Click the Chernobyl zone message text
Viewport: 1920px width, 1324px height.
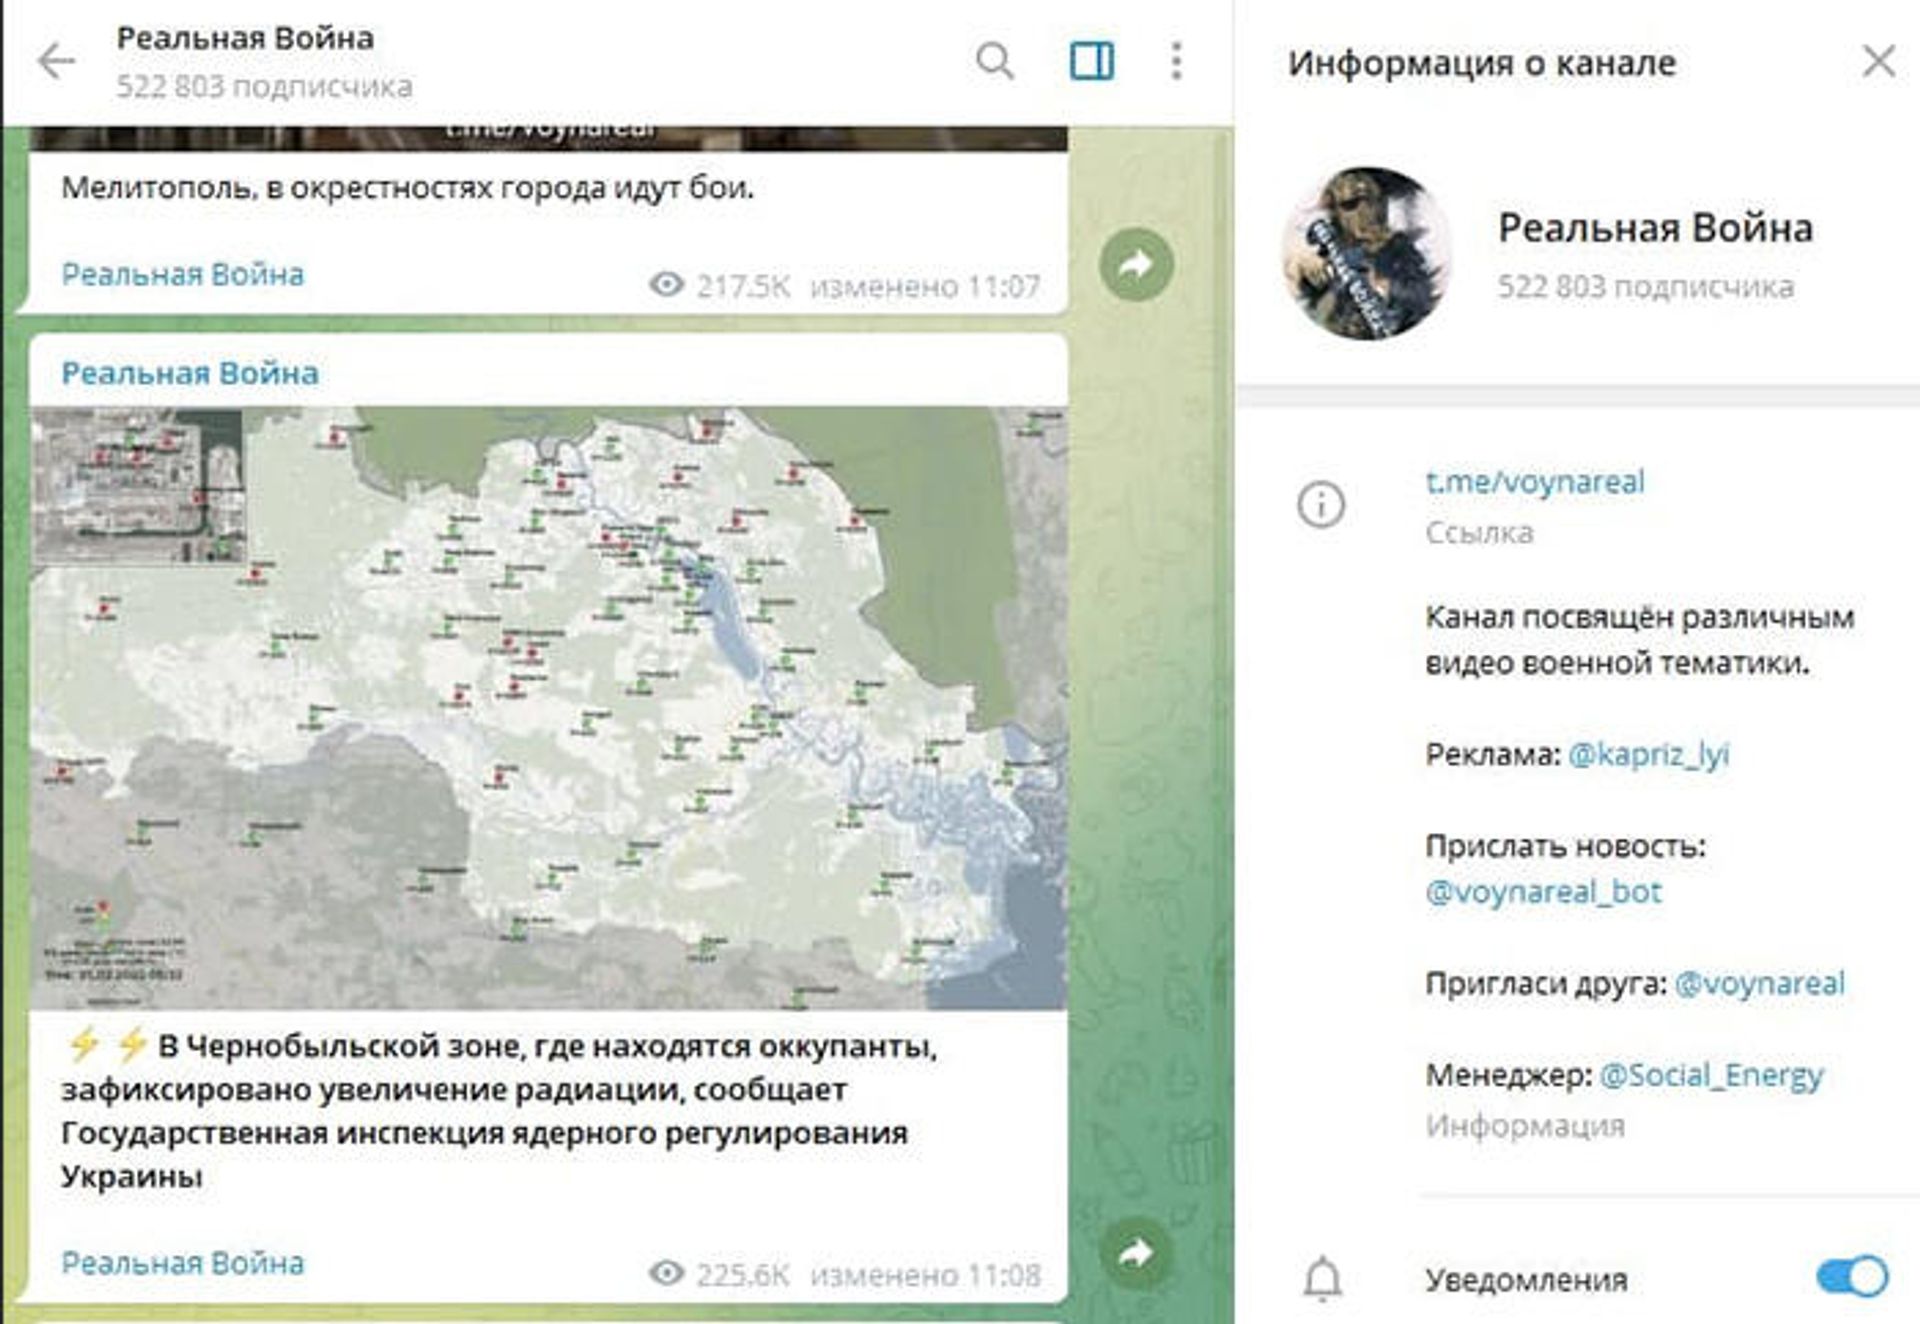(x=498, y=1111)
